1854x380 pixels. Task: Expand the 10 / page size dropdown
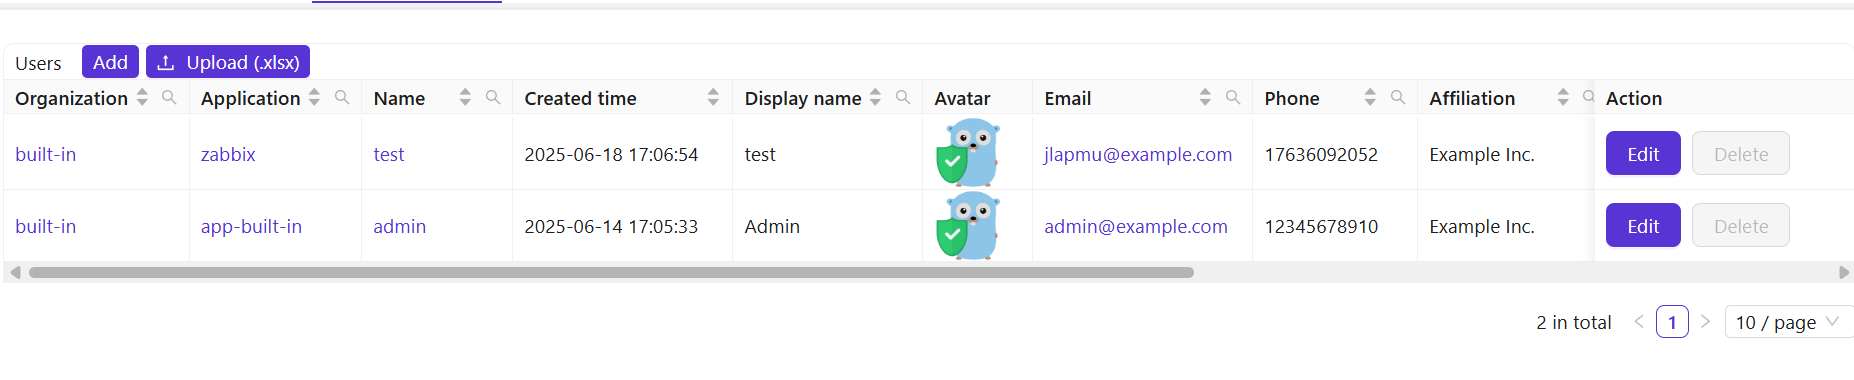(x=1789, y=322)
